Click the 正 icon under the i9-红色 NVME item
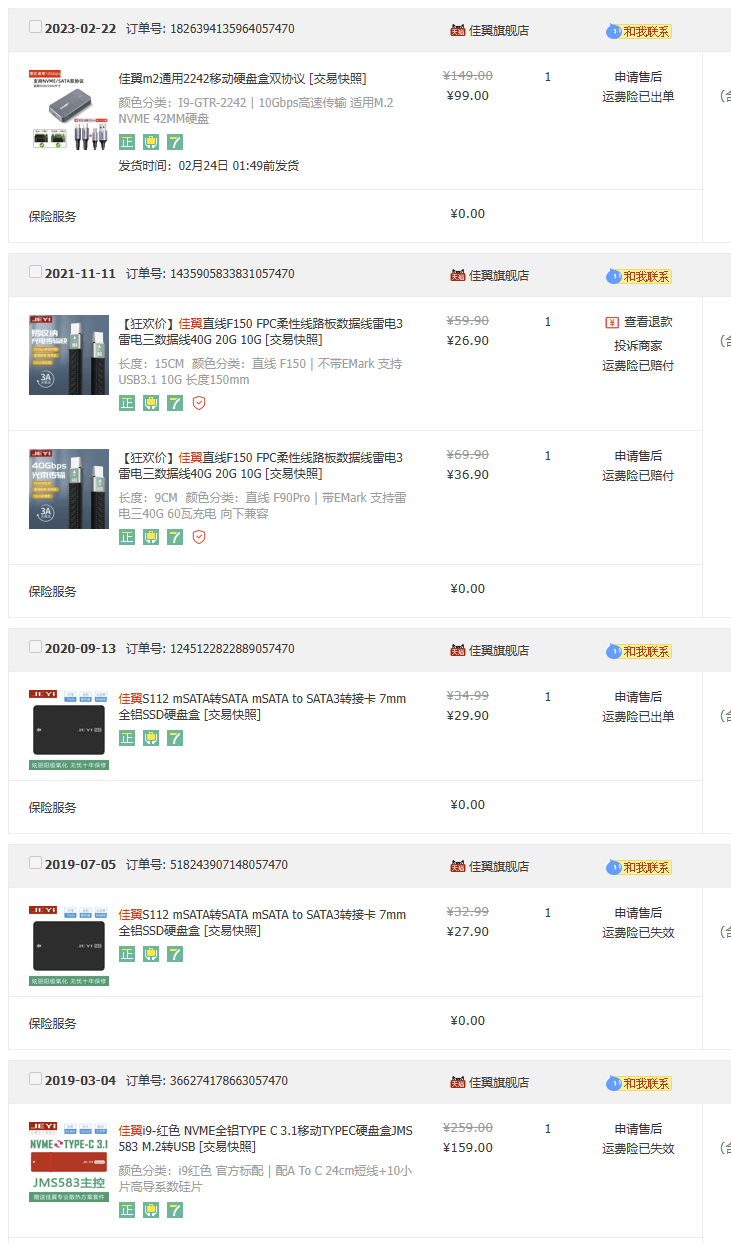 click(127, 1210)
